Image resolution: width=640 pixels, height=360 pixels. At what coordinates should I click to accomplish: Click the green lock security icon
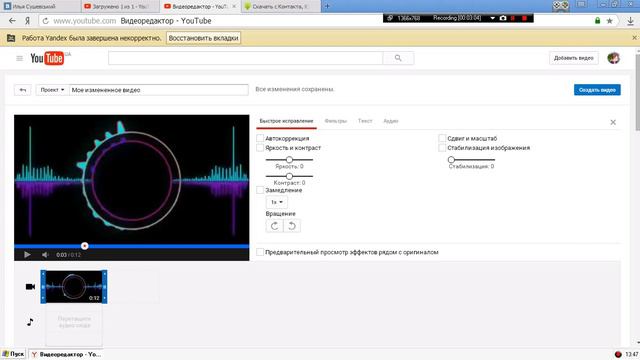(x=597, y=21)
